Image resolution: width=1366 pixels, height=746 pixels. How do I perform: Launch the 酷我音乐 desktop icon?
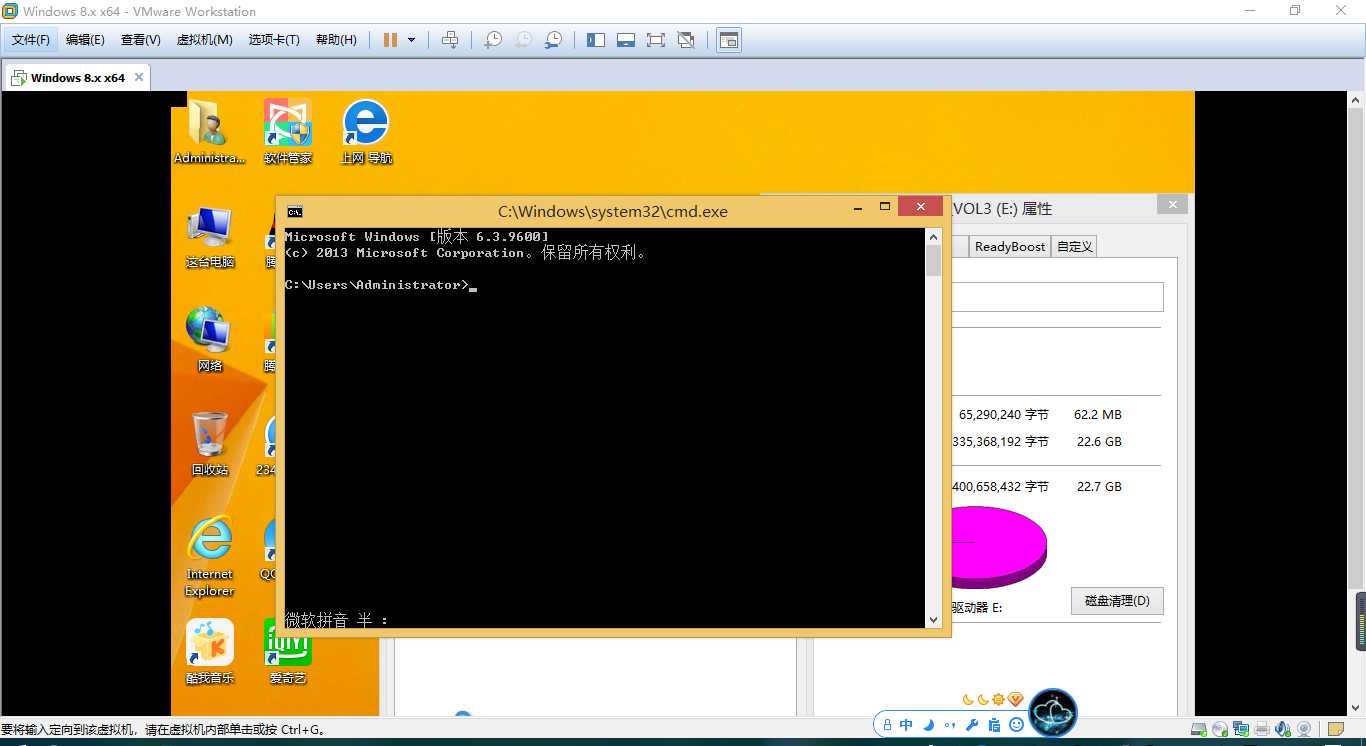click(210, 652)
